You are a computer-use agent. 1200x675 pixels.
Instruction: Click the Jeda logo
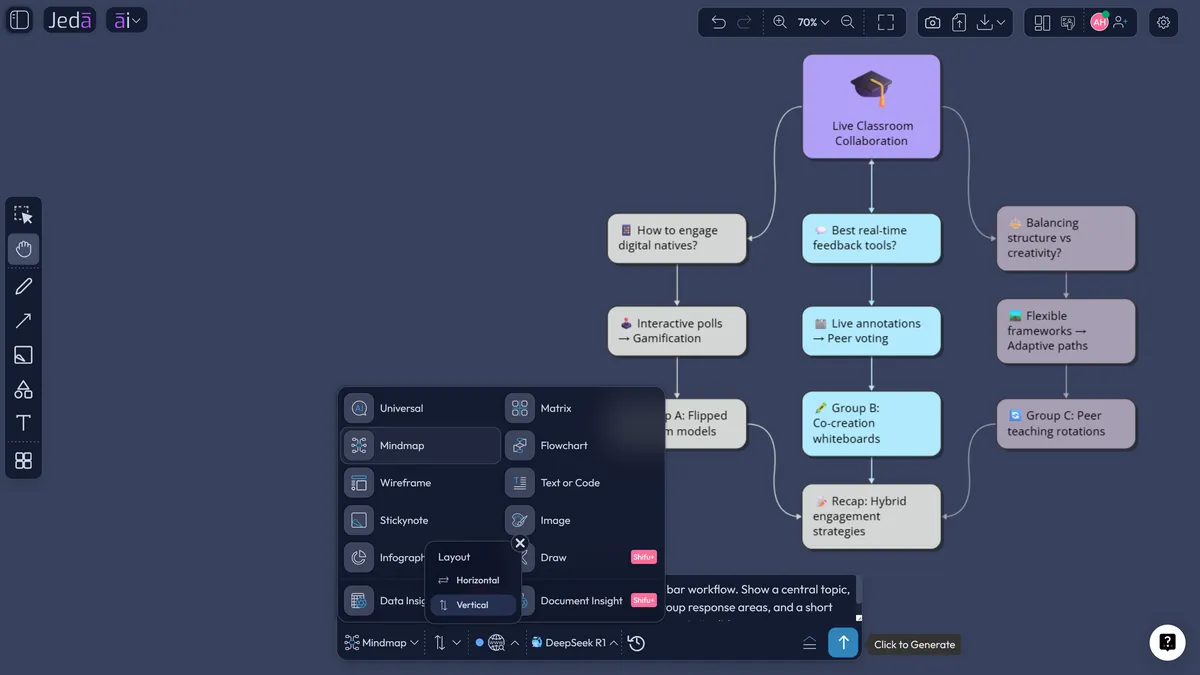tap(70, 20)
